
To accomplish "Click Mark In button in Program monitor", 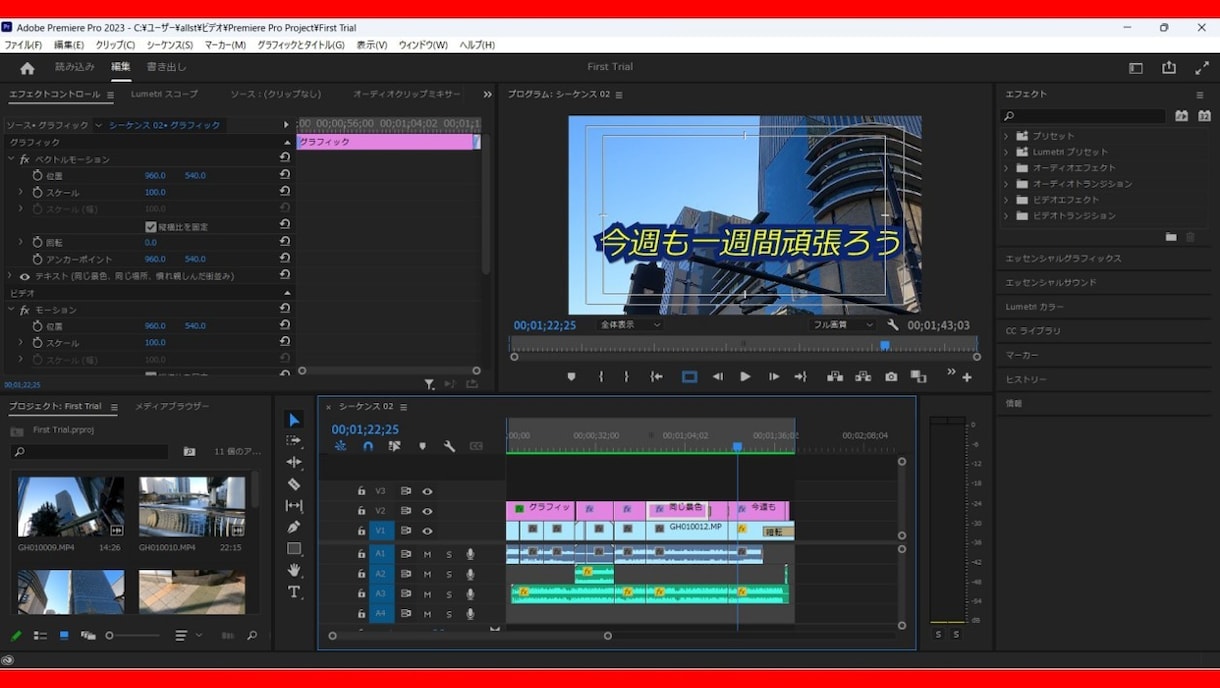I will click(x=601, y=377).
